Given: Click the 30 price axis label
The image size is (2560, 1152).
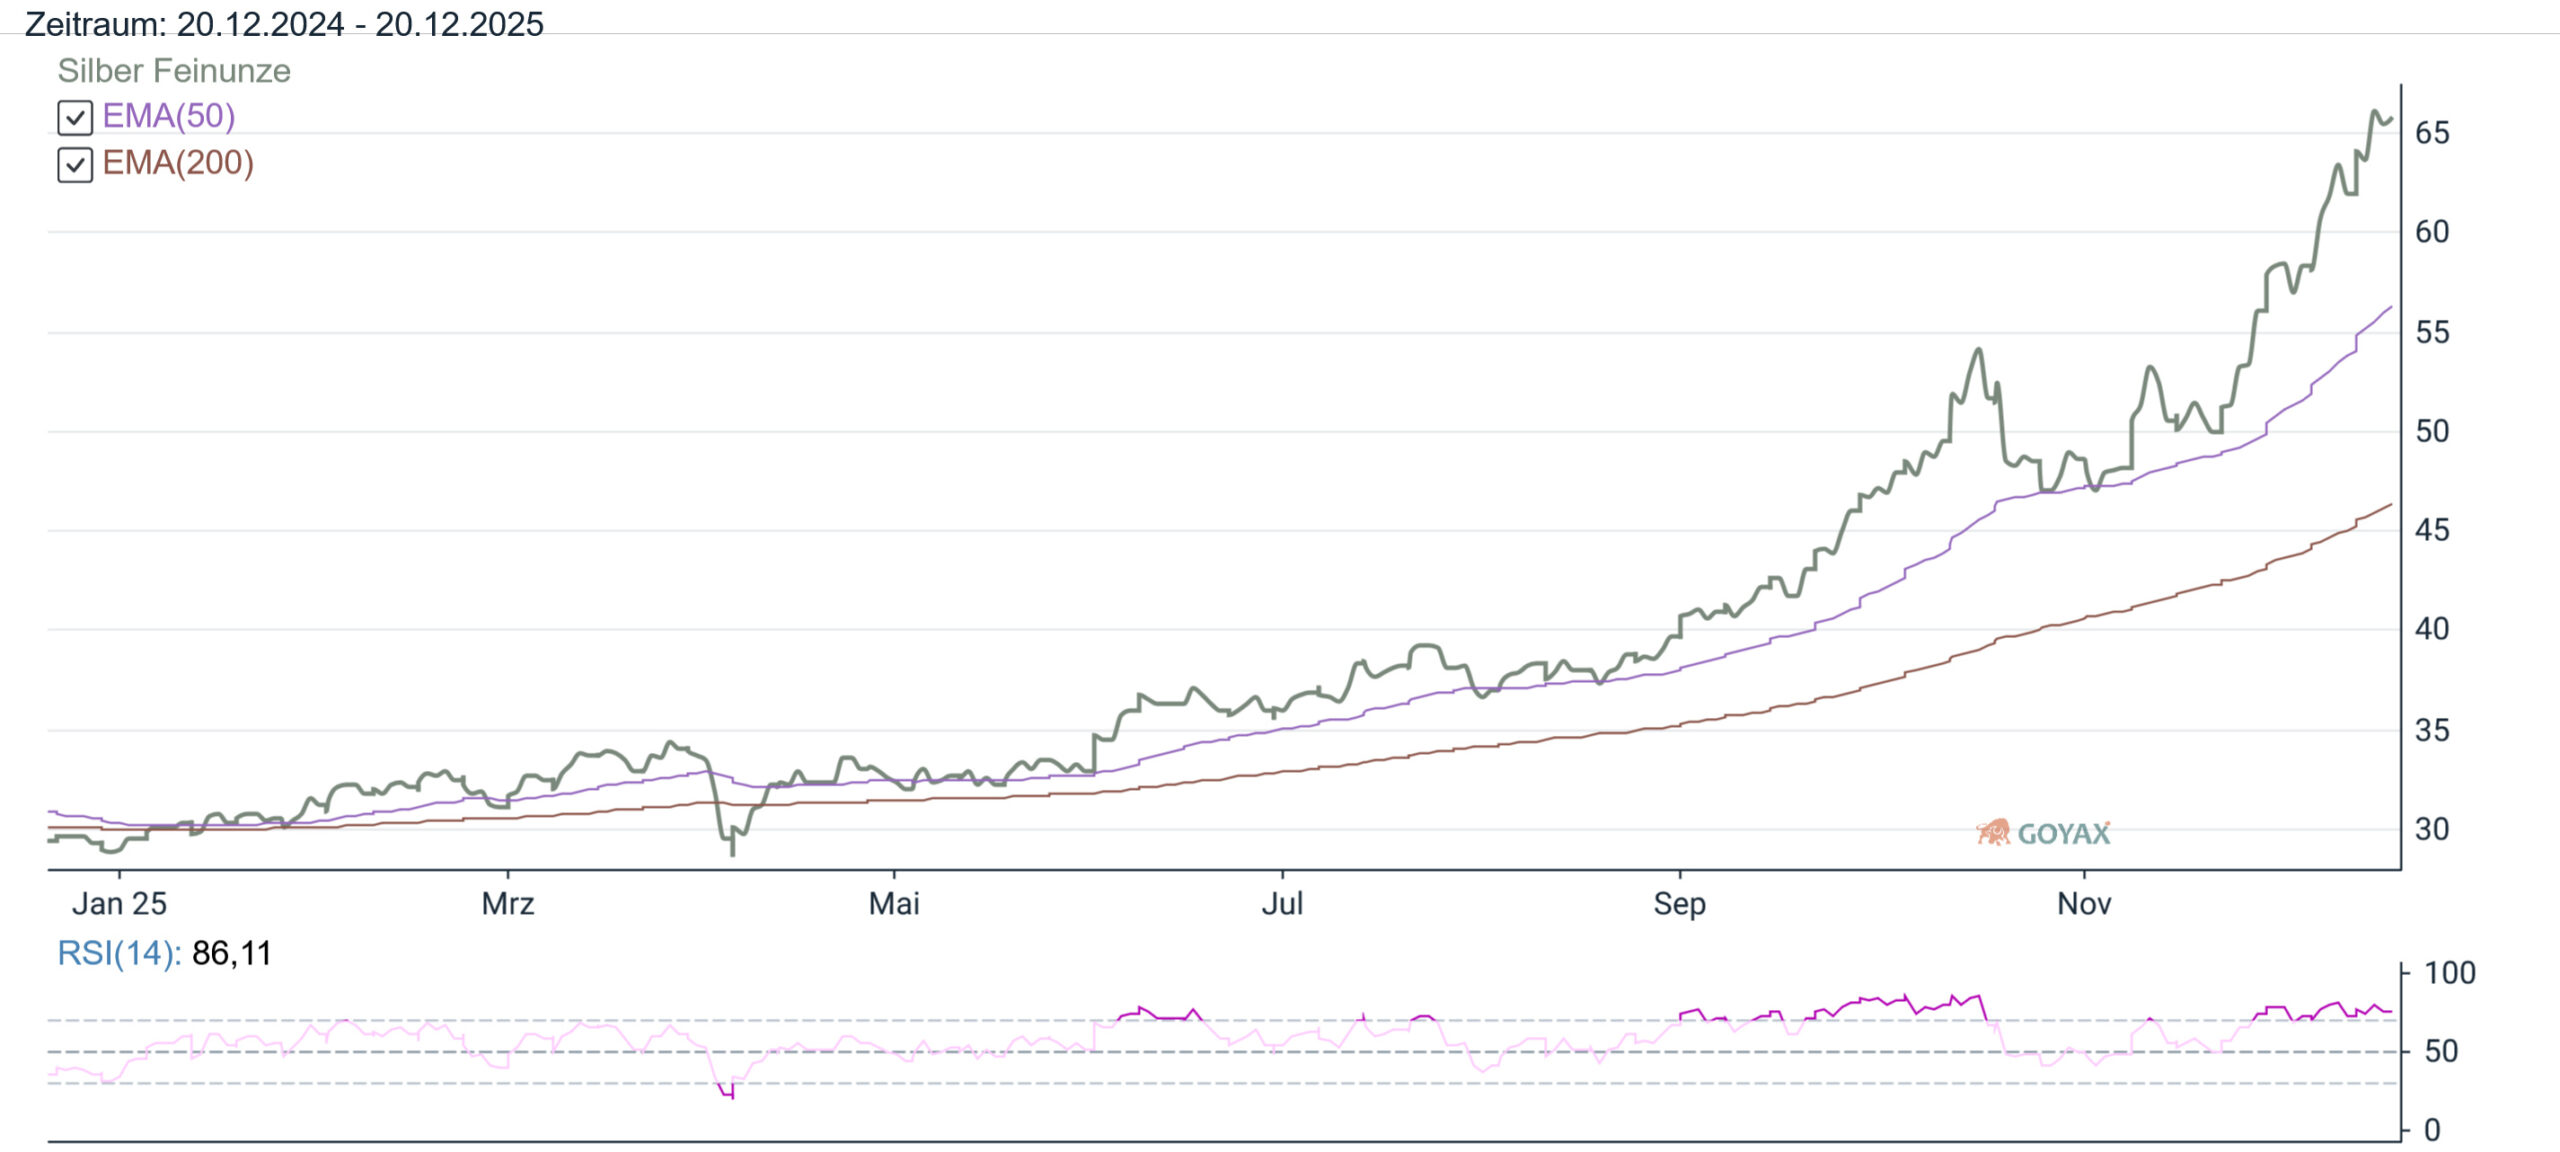Looking at the screenshot, I should [2432, 829].
